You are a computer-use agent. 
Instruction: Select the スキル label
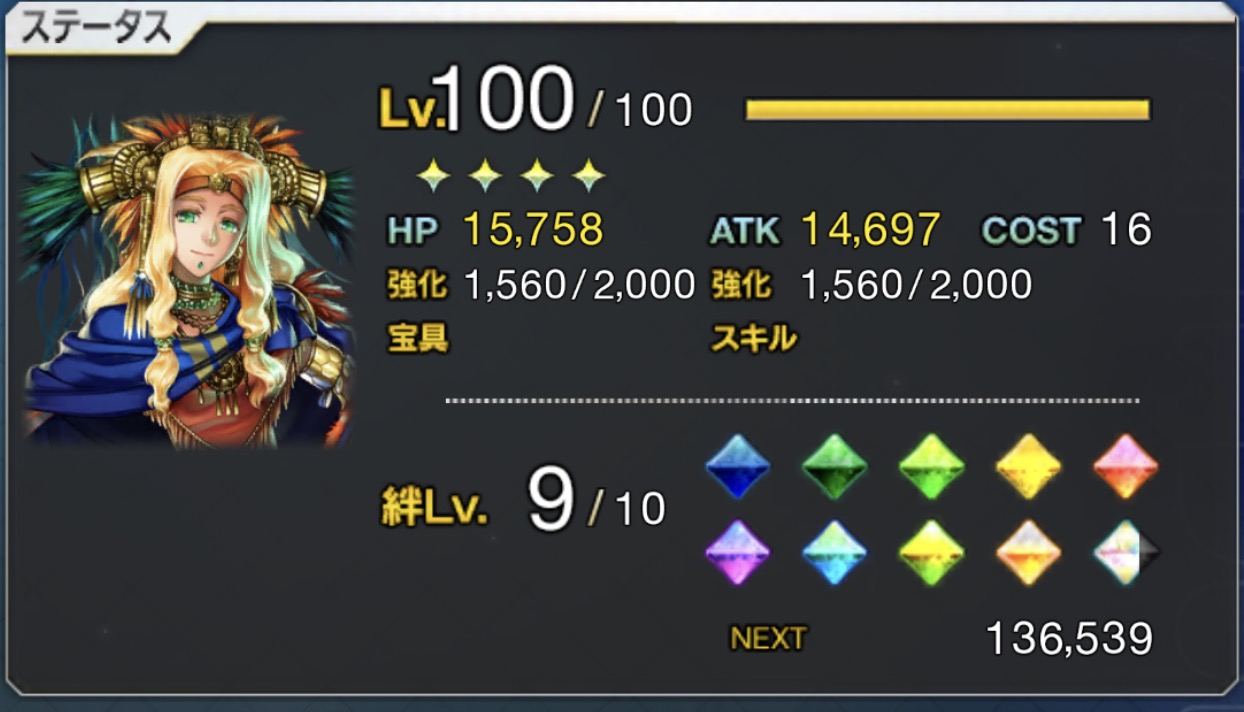click(754, 339)
